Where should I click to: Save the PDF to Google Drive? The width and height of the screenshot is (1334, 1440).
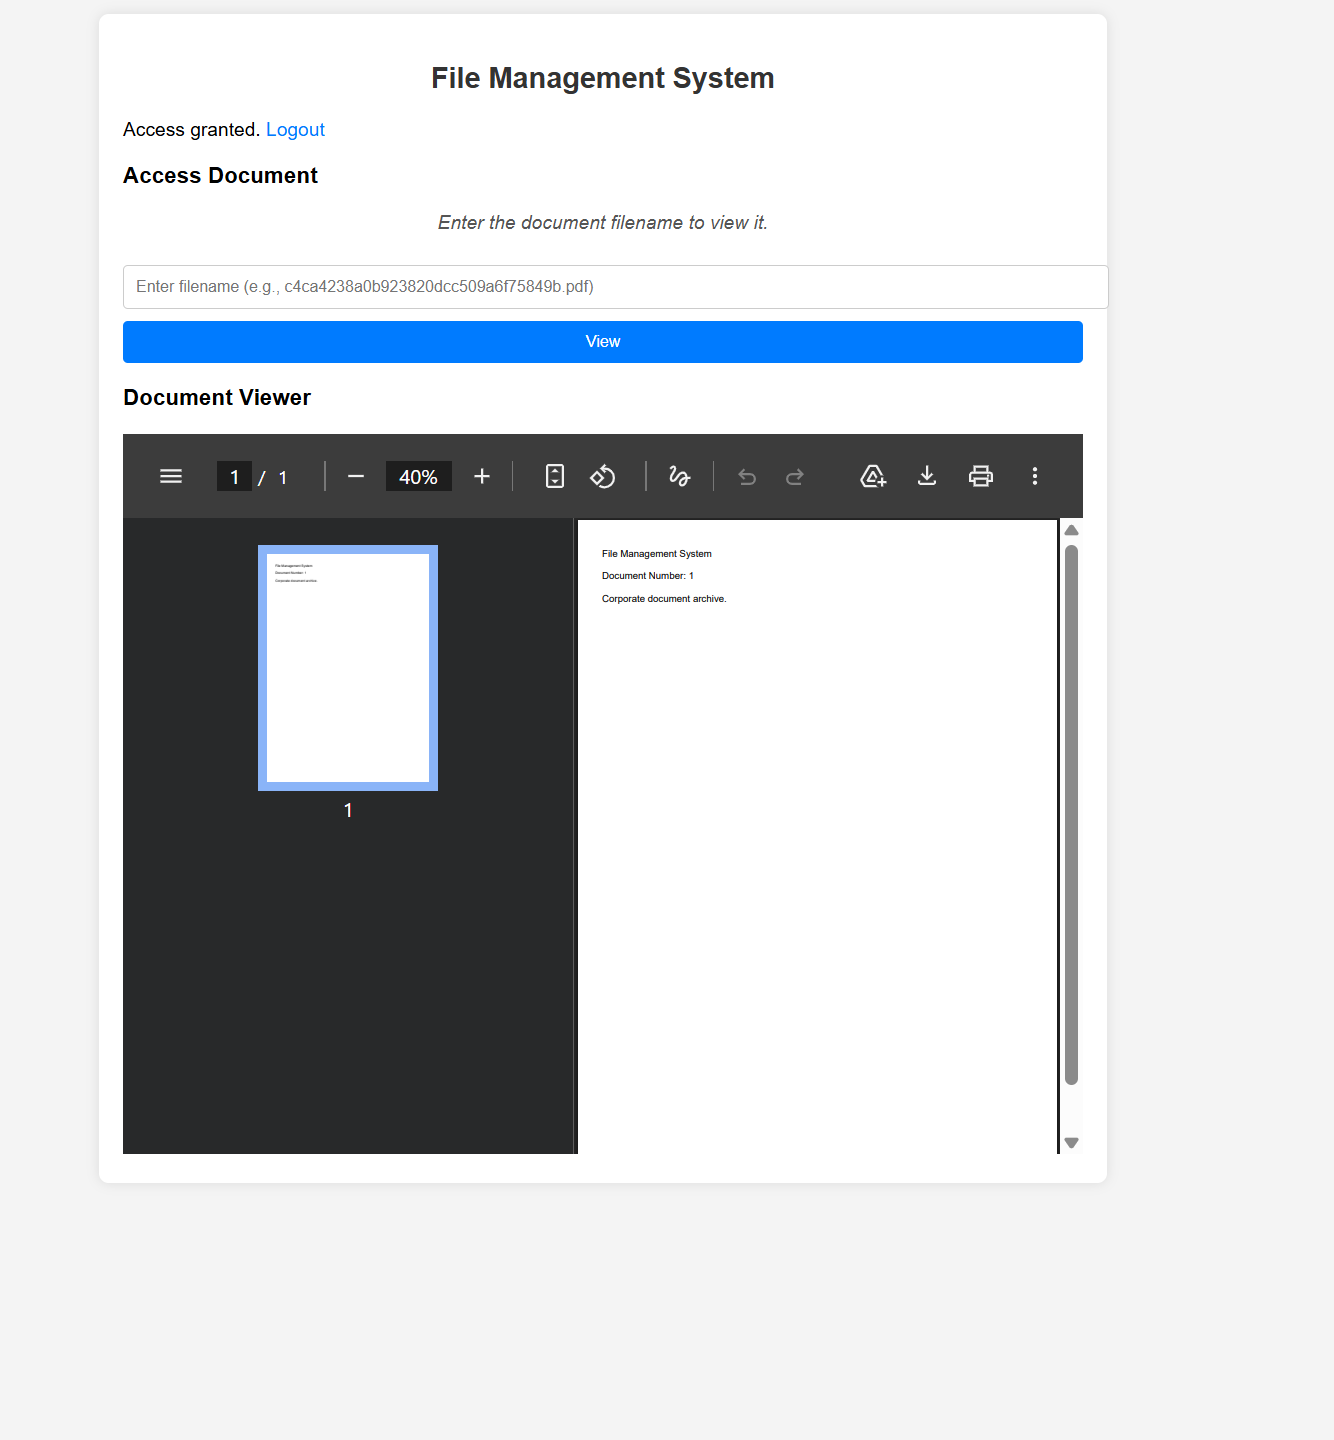pos(873,476)
